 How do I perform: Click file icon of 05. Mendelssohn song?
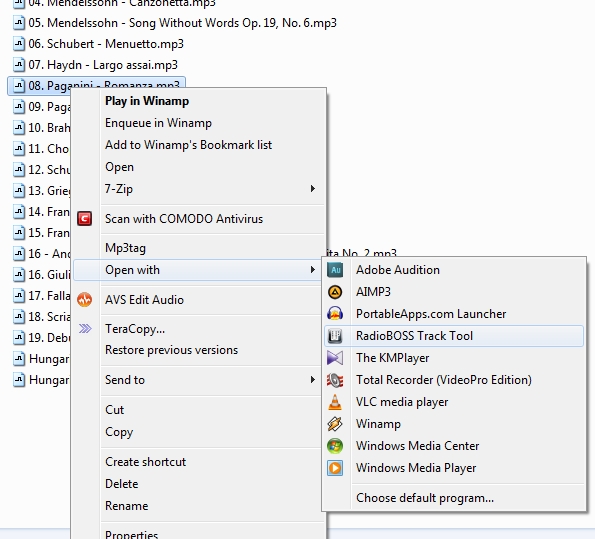(19, 23)
